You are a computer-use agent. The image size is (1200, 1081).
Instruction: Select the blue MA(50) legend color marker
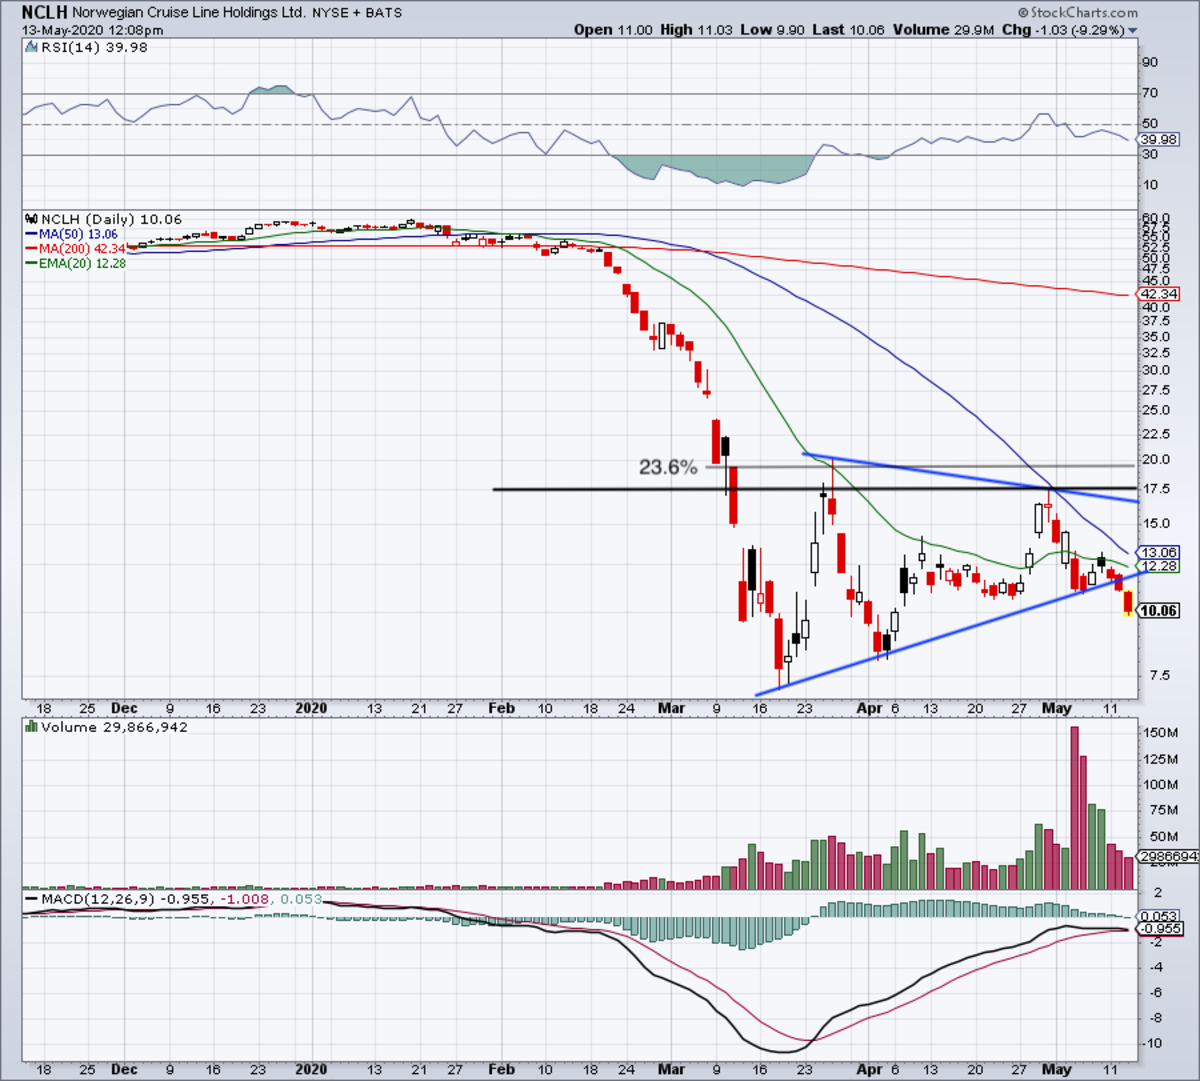[x=31, y=234]
